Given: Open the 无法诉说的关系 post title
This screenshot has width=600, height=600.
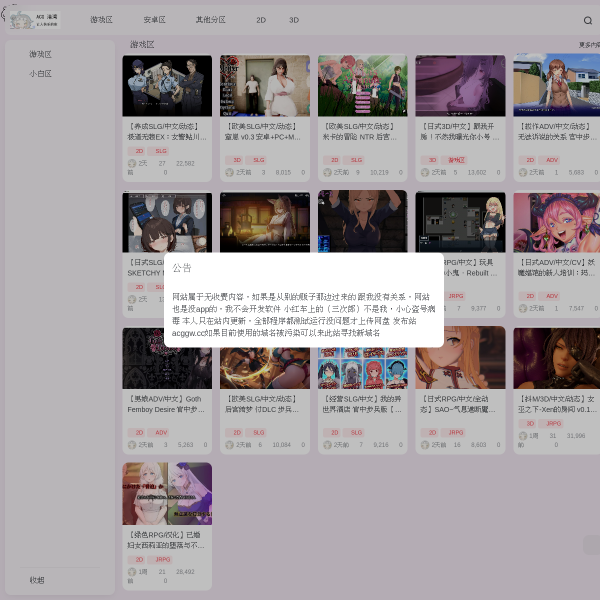Looking at the screenshot, I should coord(558,131).
